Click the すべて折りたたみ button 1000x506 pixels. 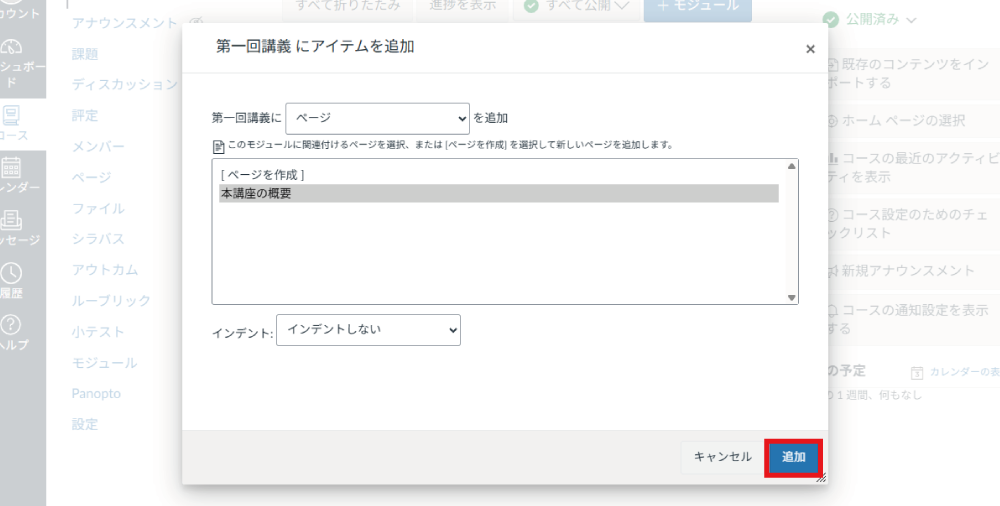pyautogui.click(x=348, y=7)
